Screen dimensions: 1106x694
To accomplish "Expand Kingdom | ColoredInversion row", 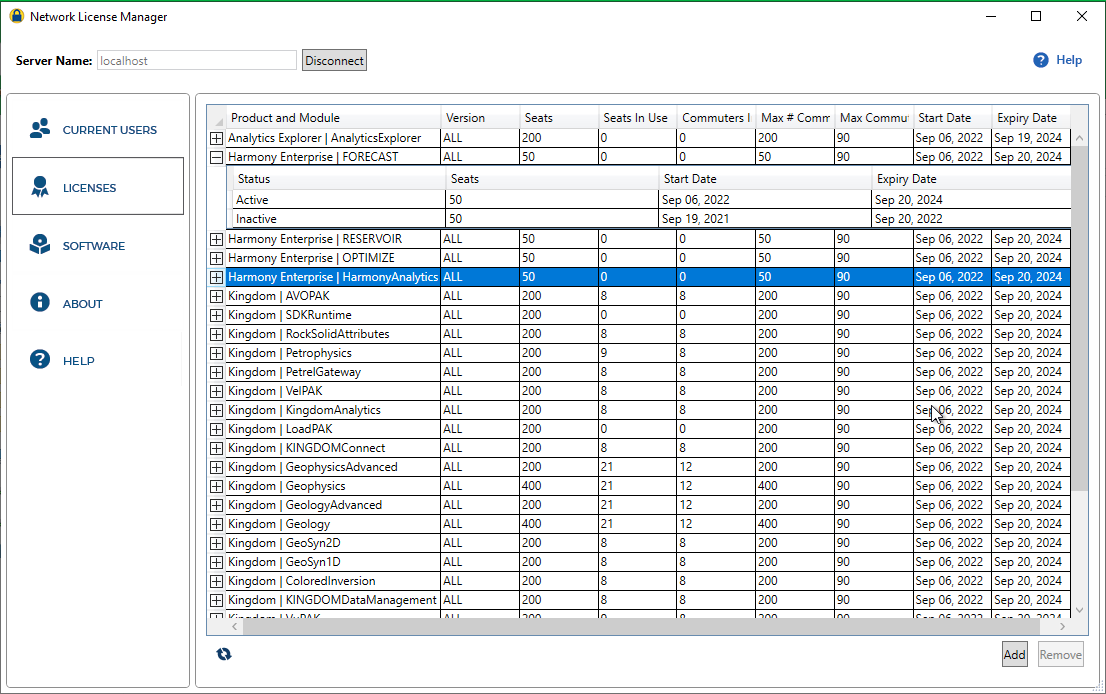I will tap(217, 582).
